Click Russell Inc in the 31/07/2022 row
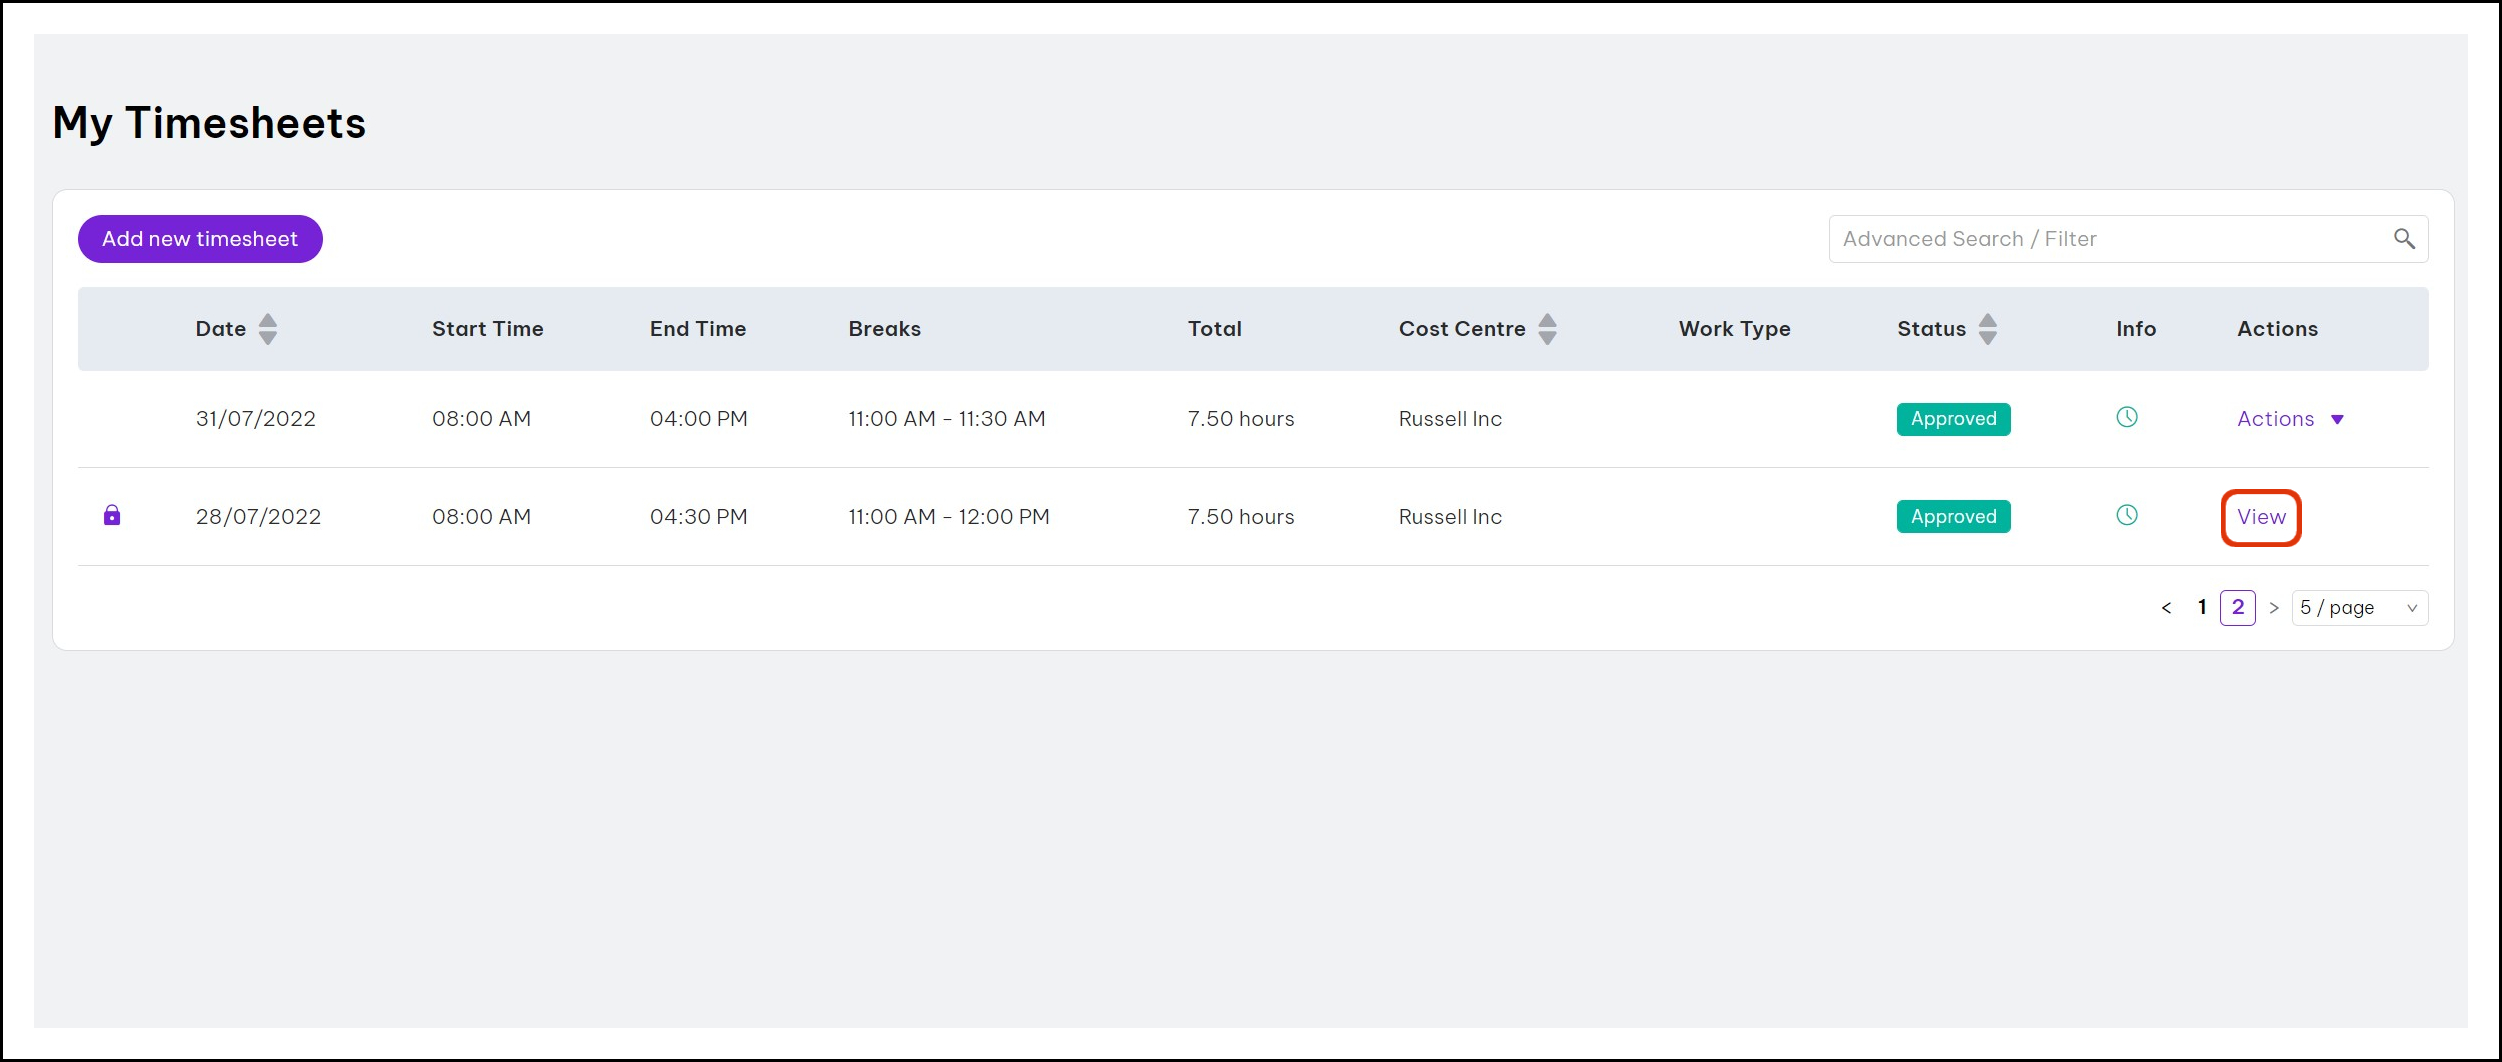 [x=1450, y=419]
